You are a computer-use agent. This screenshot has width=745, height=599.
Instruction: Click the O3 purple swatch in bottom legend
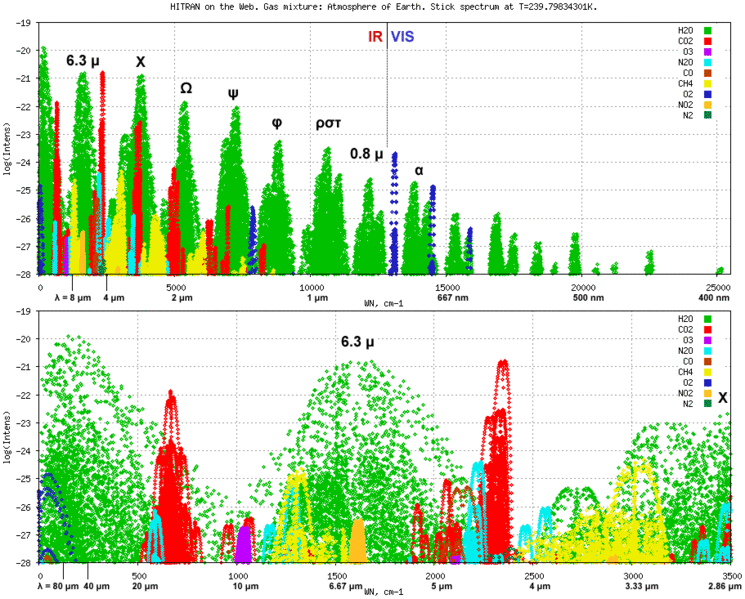(x=707, y=340)
